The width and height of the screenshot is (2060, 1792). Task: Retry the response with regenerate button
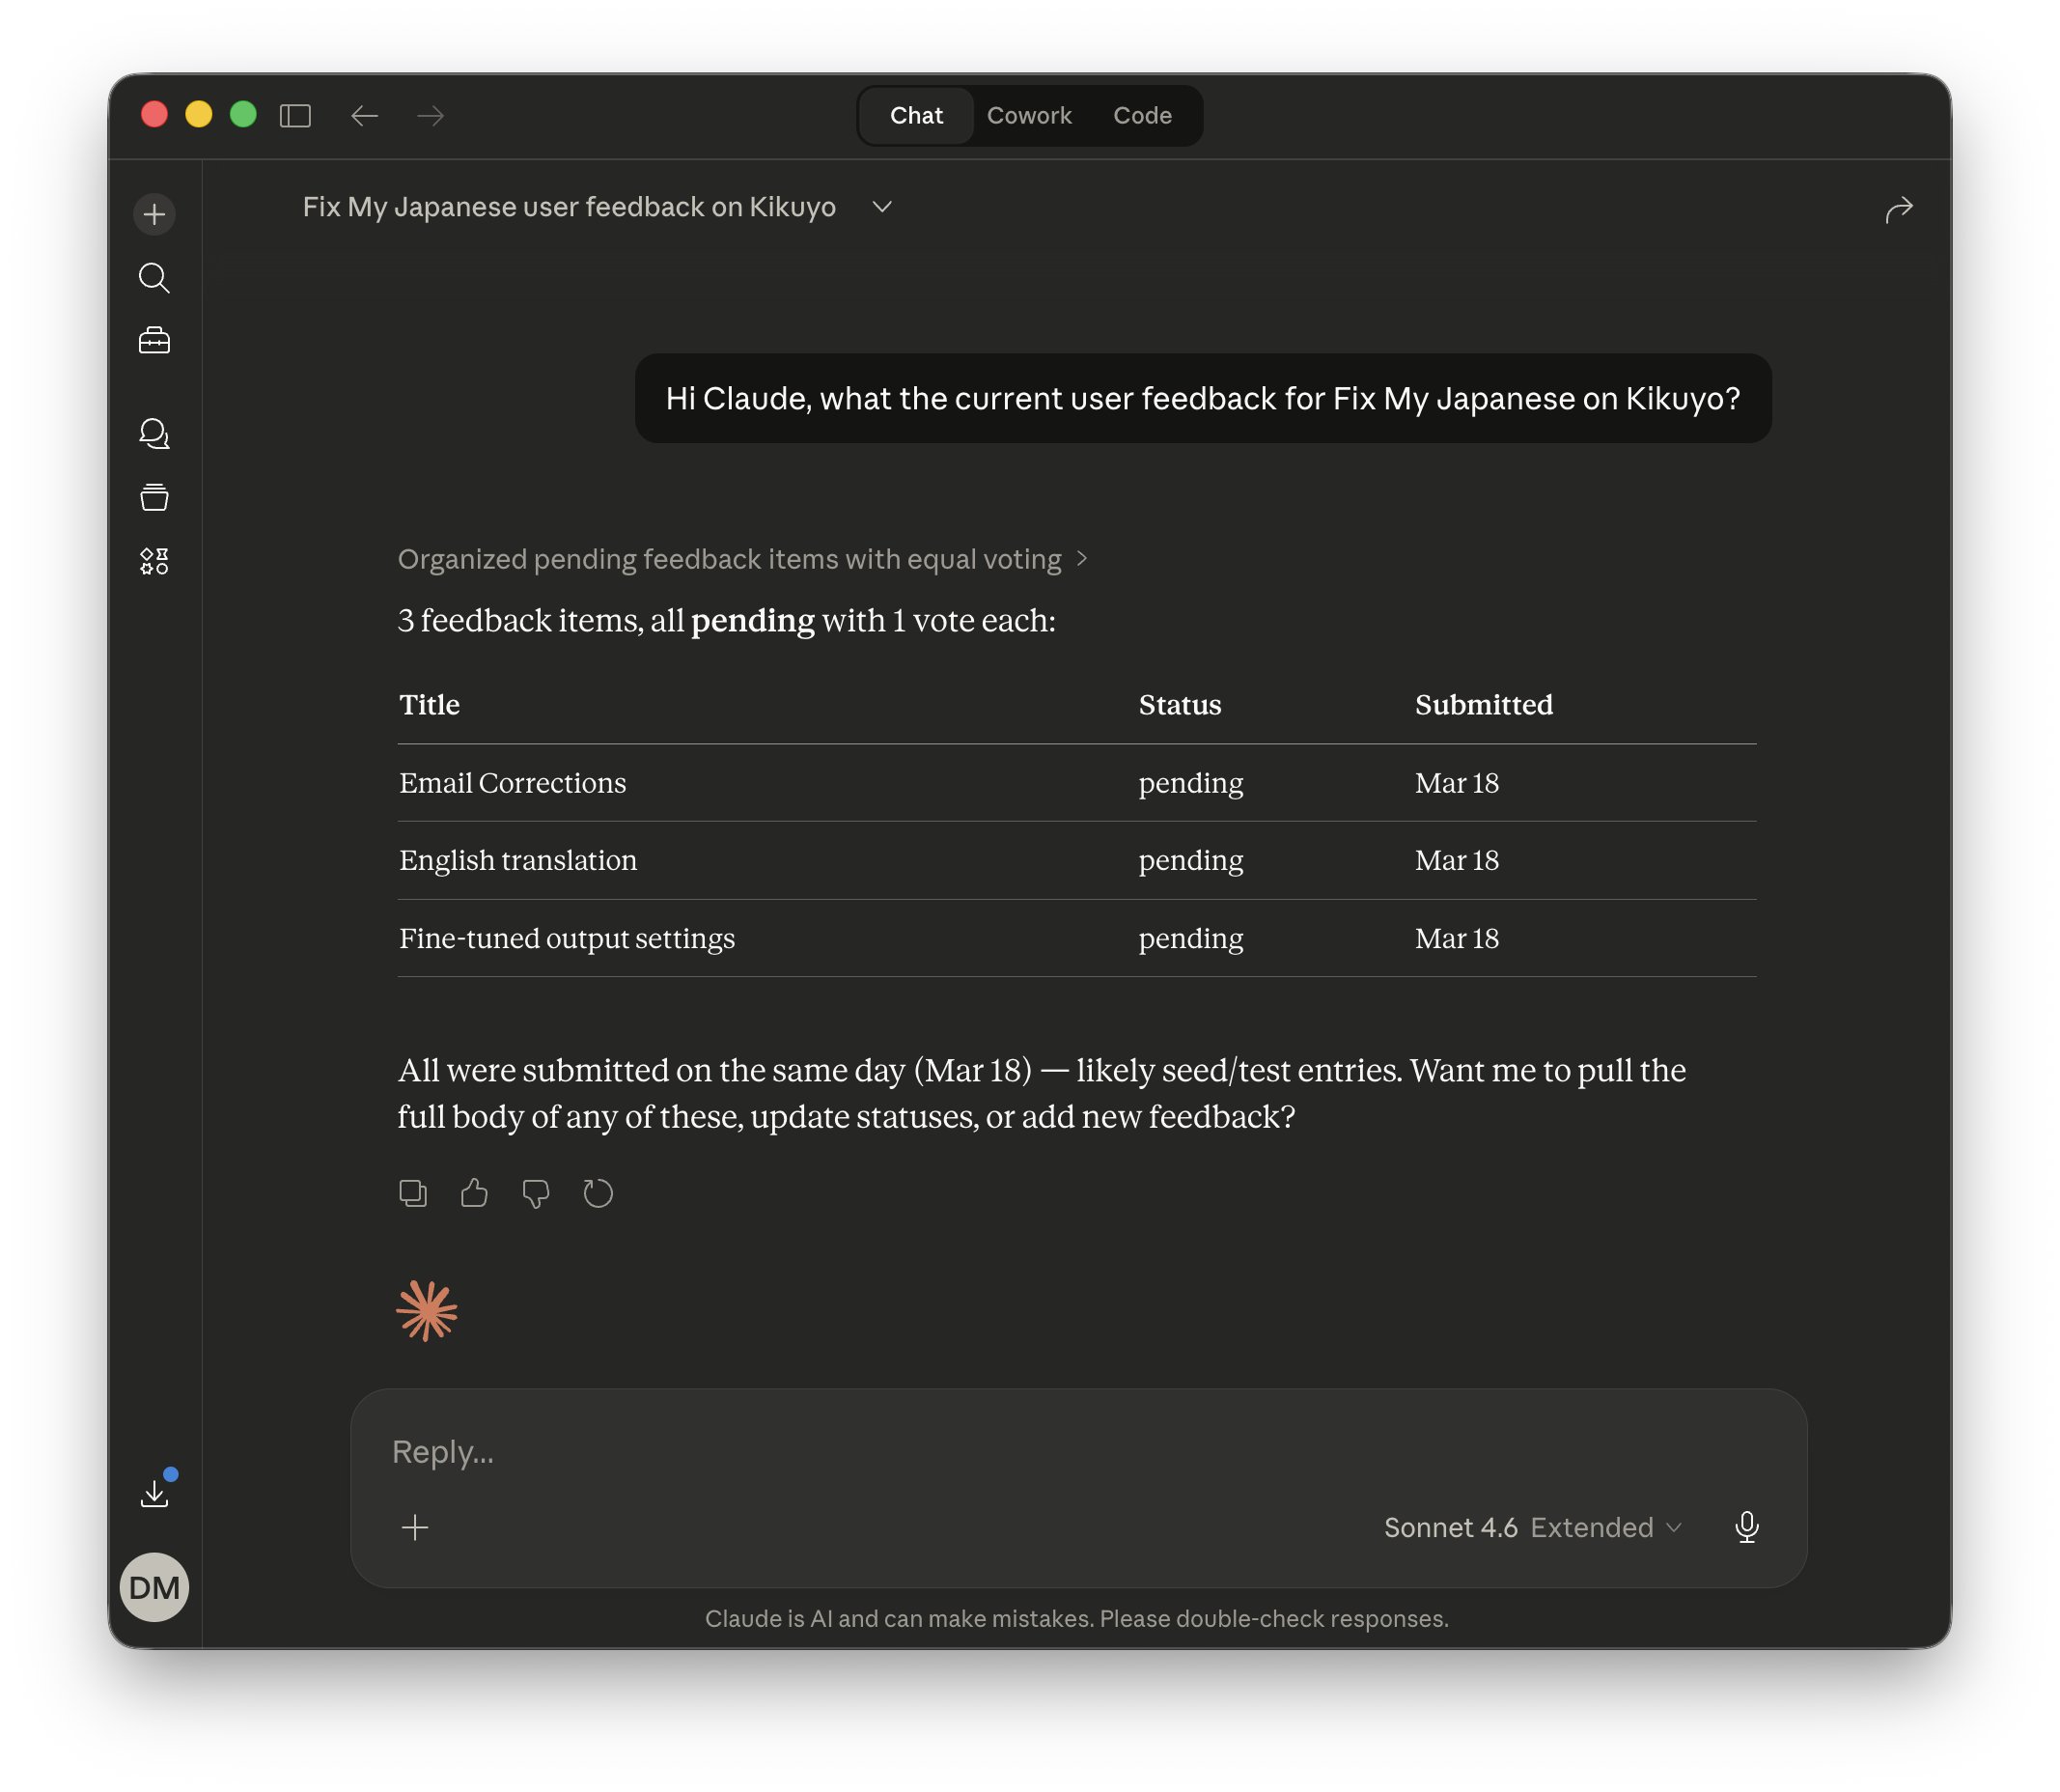pyautogui.click(x=598, y=1193)
